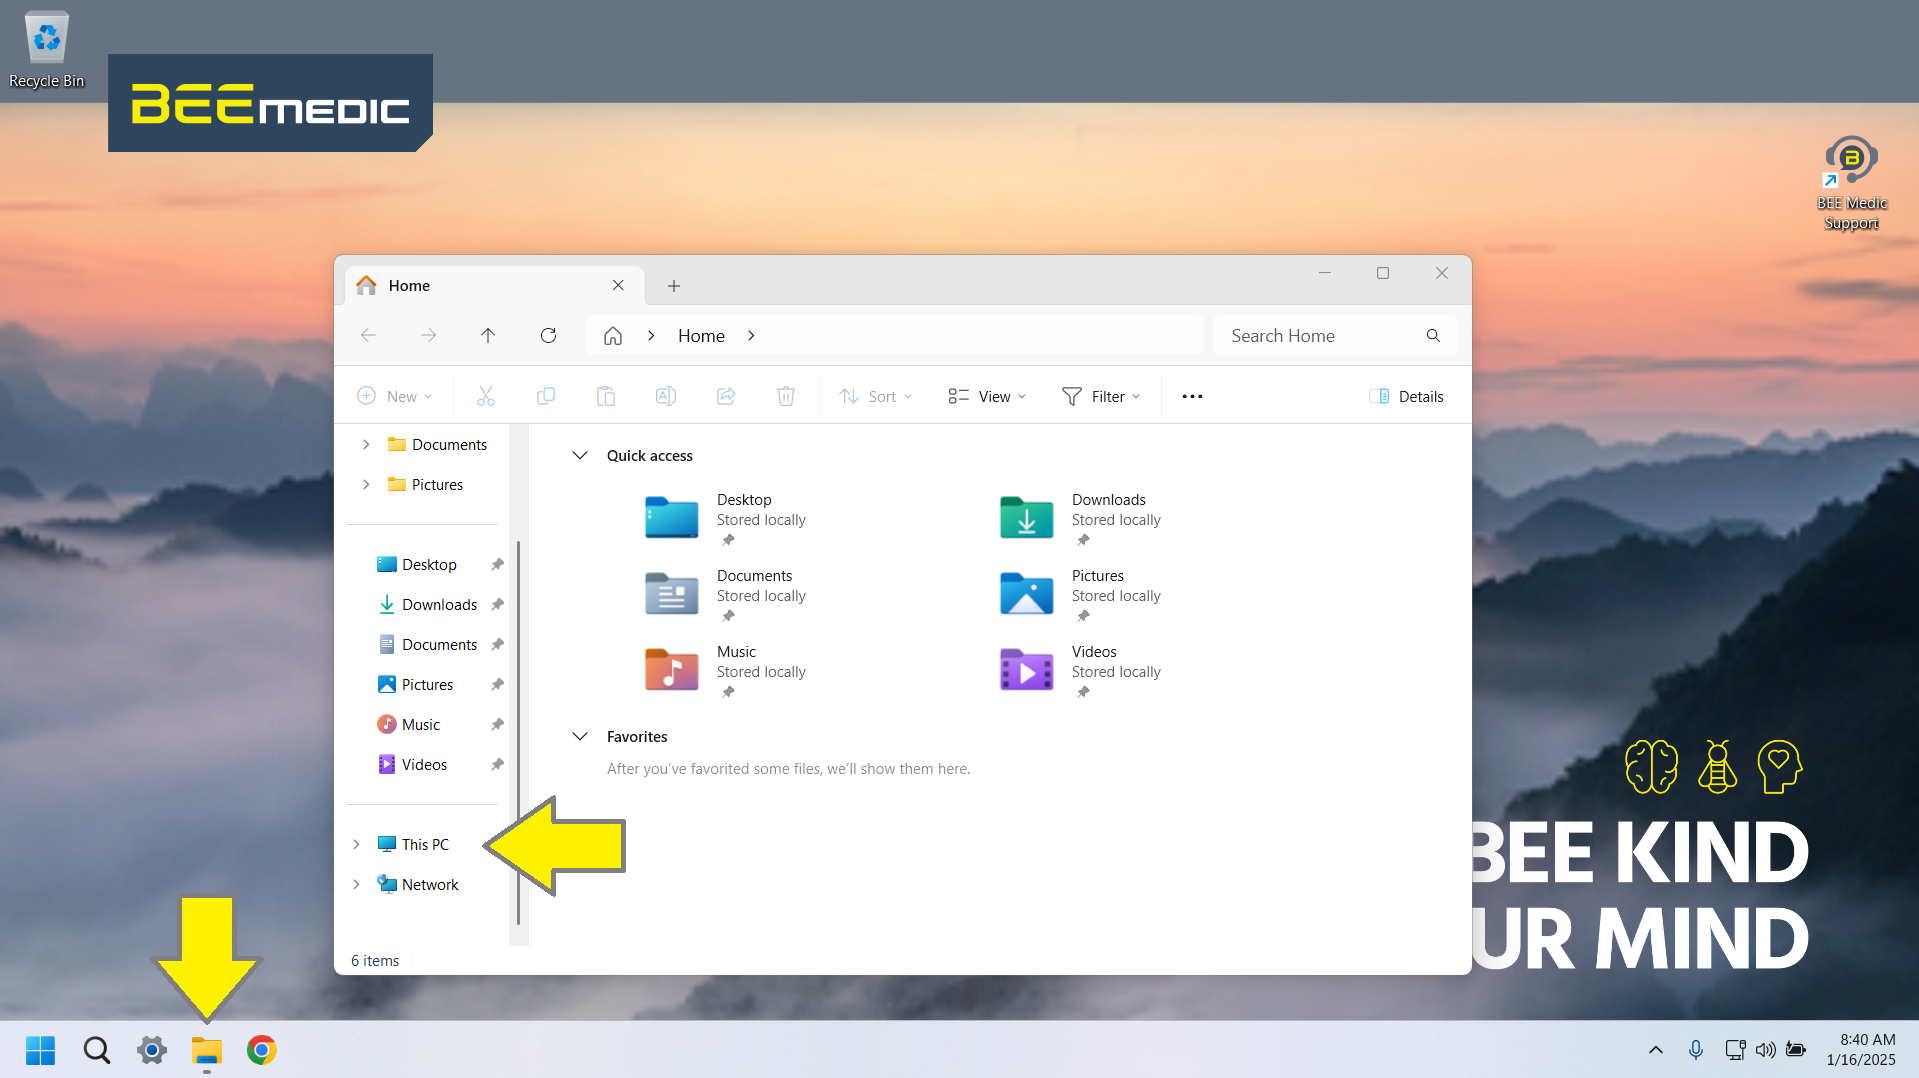
Task: Expand the This PC tree node
Action: click(357, 845)
